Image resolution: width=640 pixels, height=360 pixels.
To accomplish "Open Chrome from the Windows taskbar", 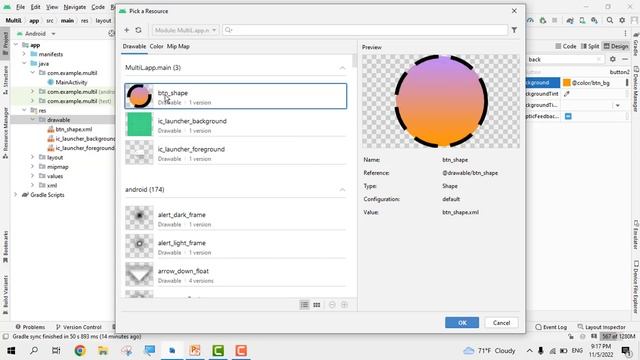I will tap(80, 350).
